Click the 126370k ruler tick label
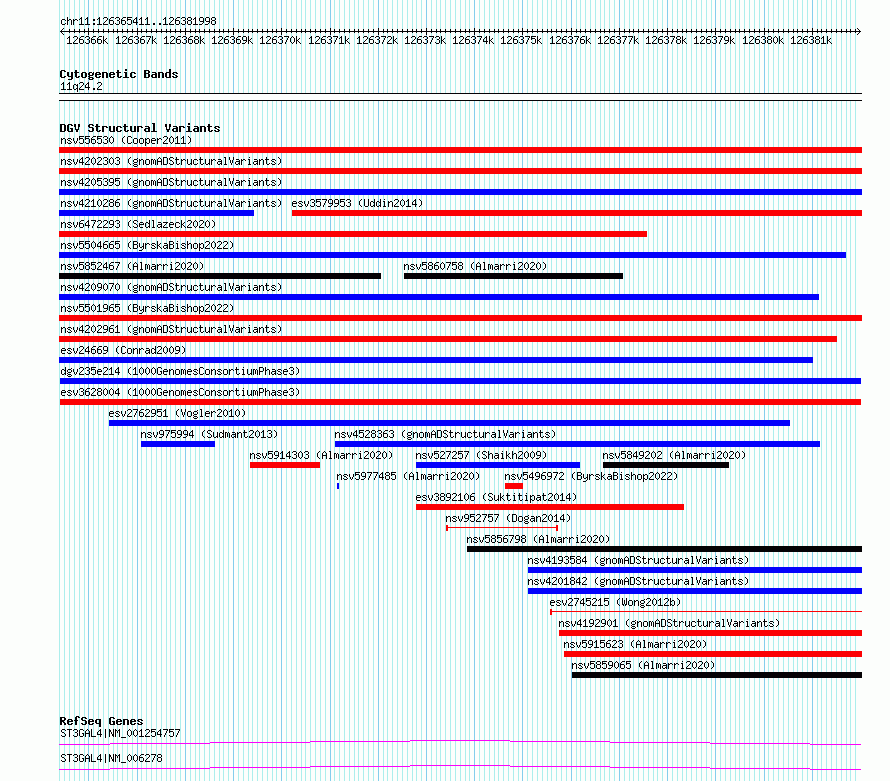This screenshot has width=890, height=781. [x=280, y=40]
